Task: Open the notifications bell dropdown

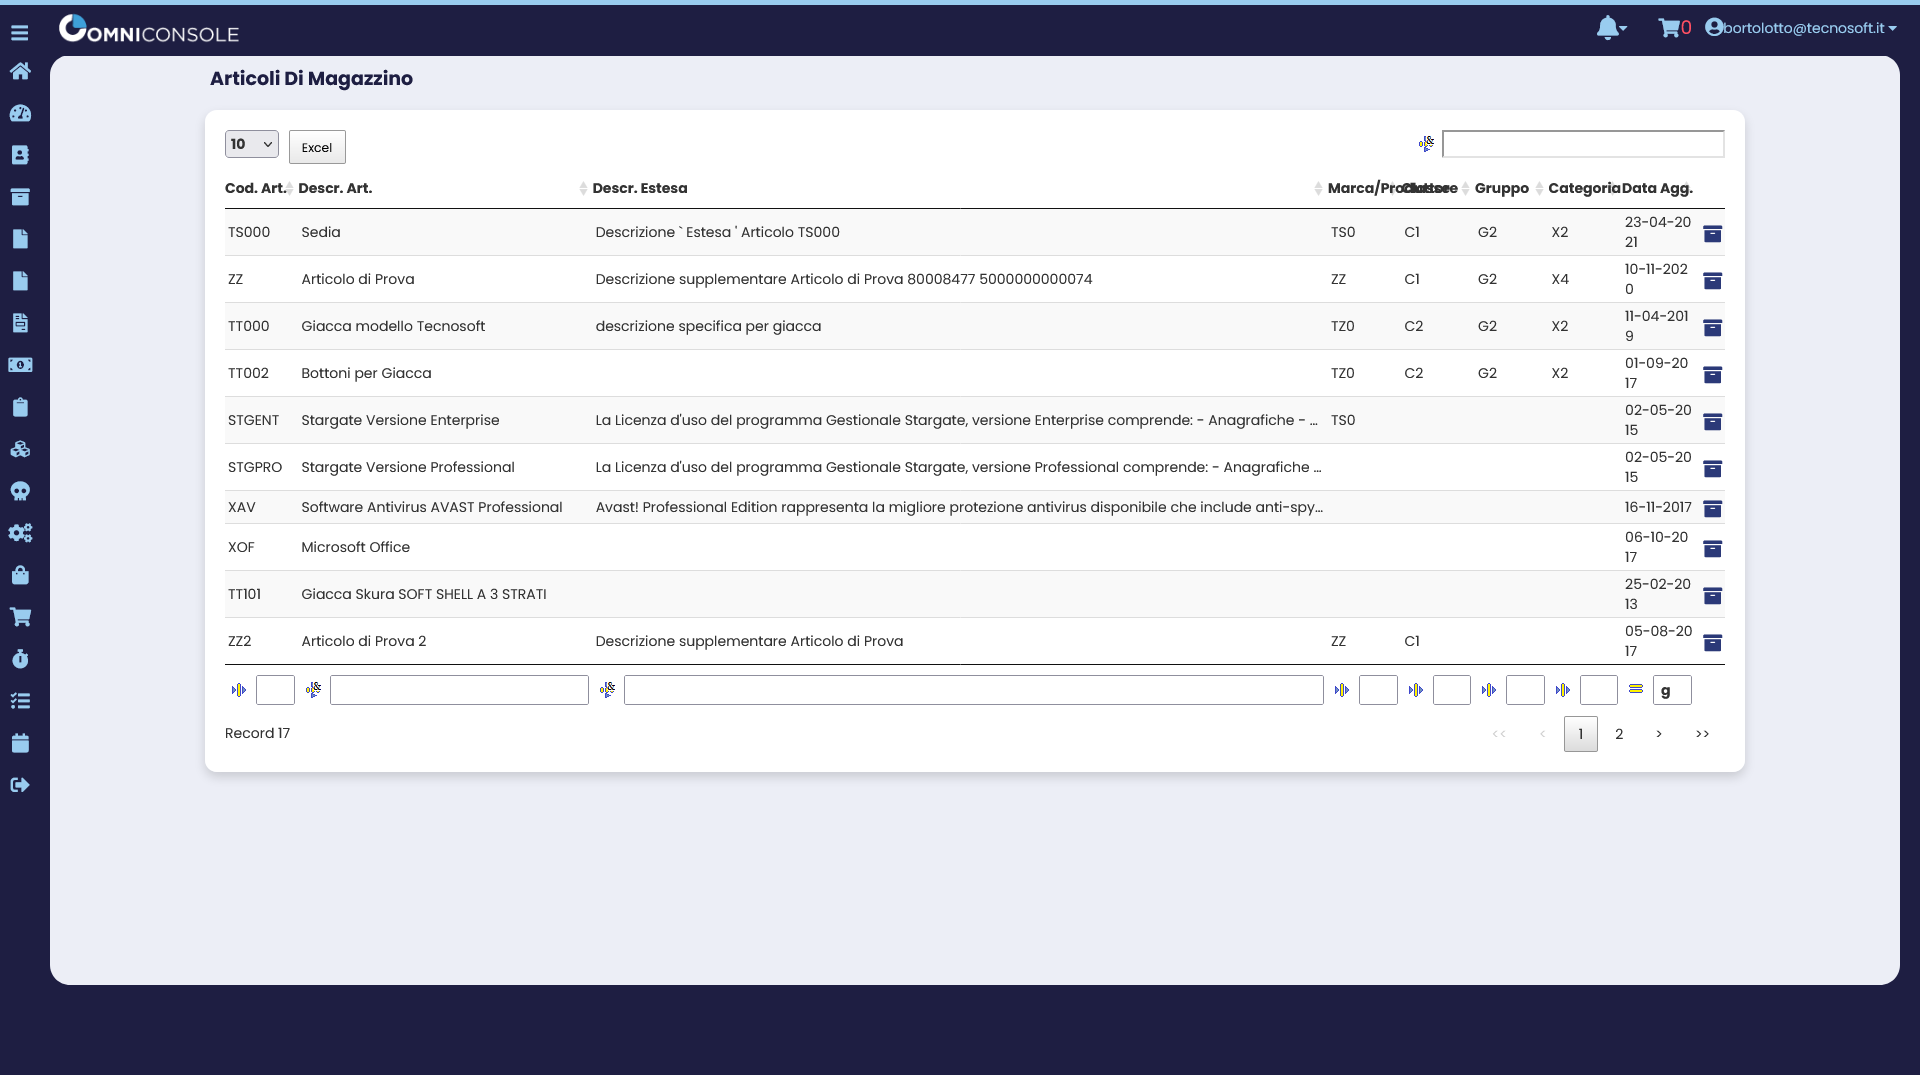Action: [x=1610, y=28]
